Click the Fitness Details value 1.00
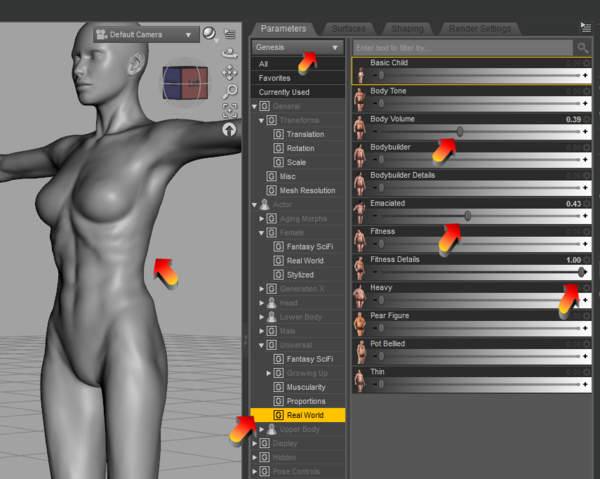 click(x=573, y=260)
